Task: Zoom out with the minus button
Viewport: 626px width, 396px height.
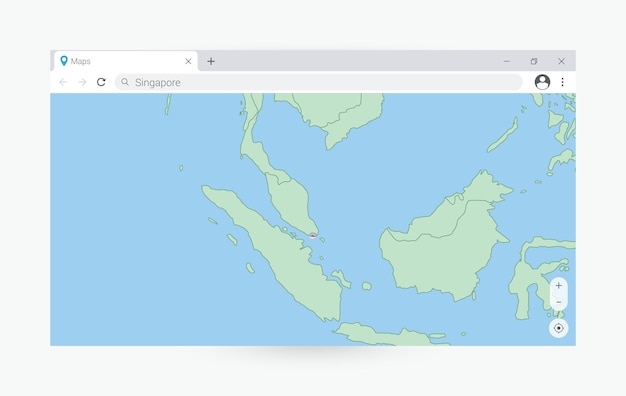Action: (x=559, y=302)
